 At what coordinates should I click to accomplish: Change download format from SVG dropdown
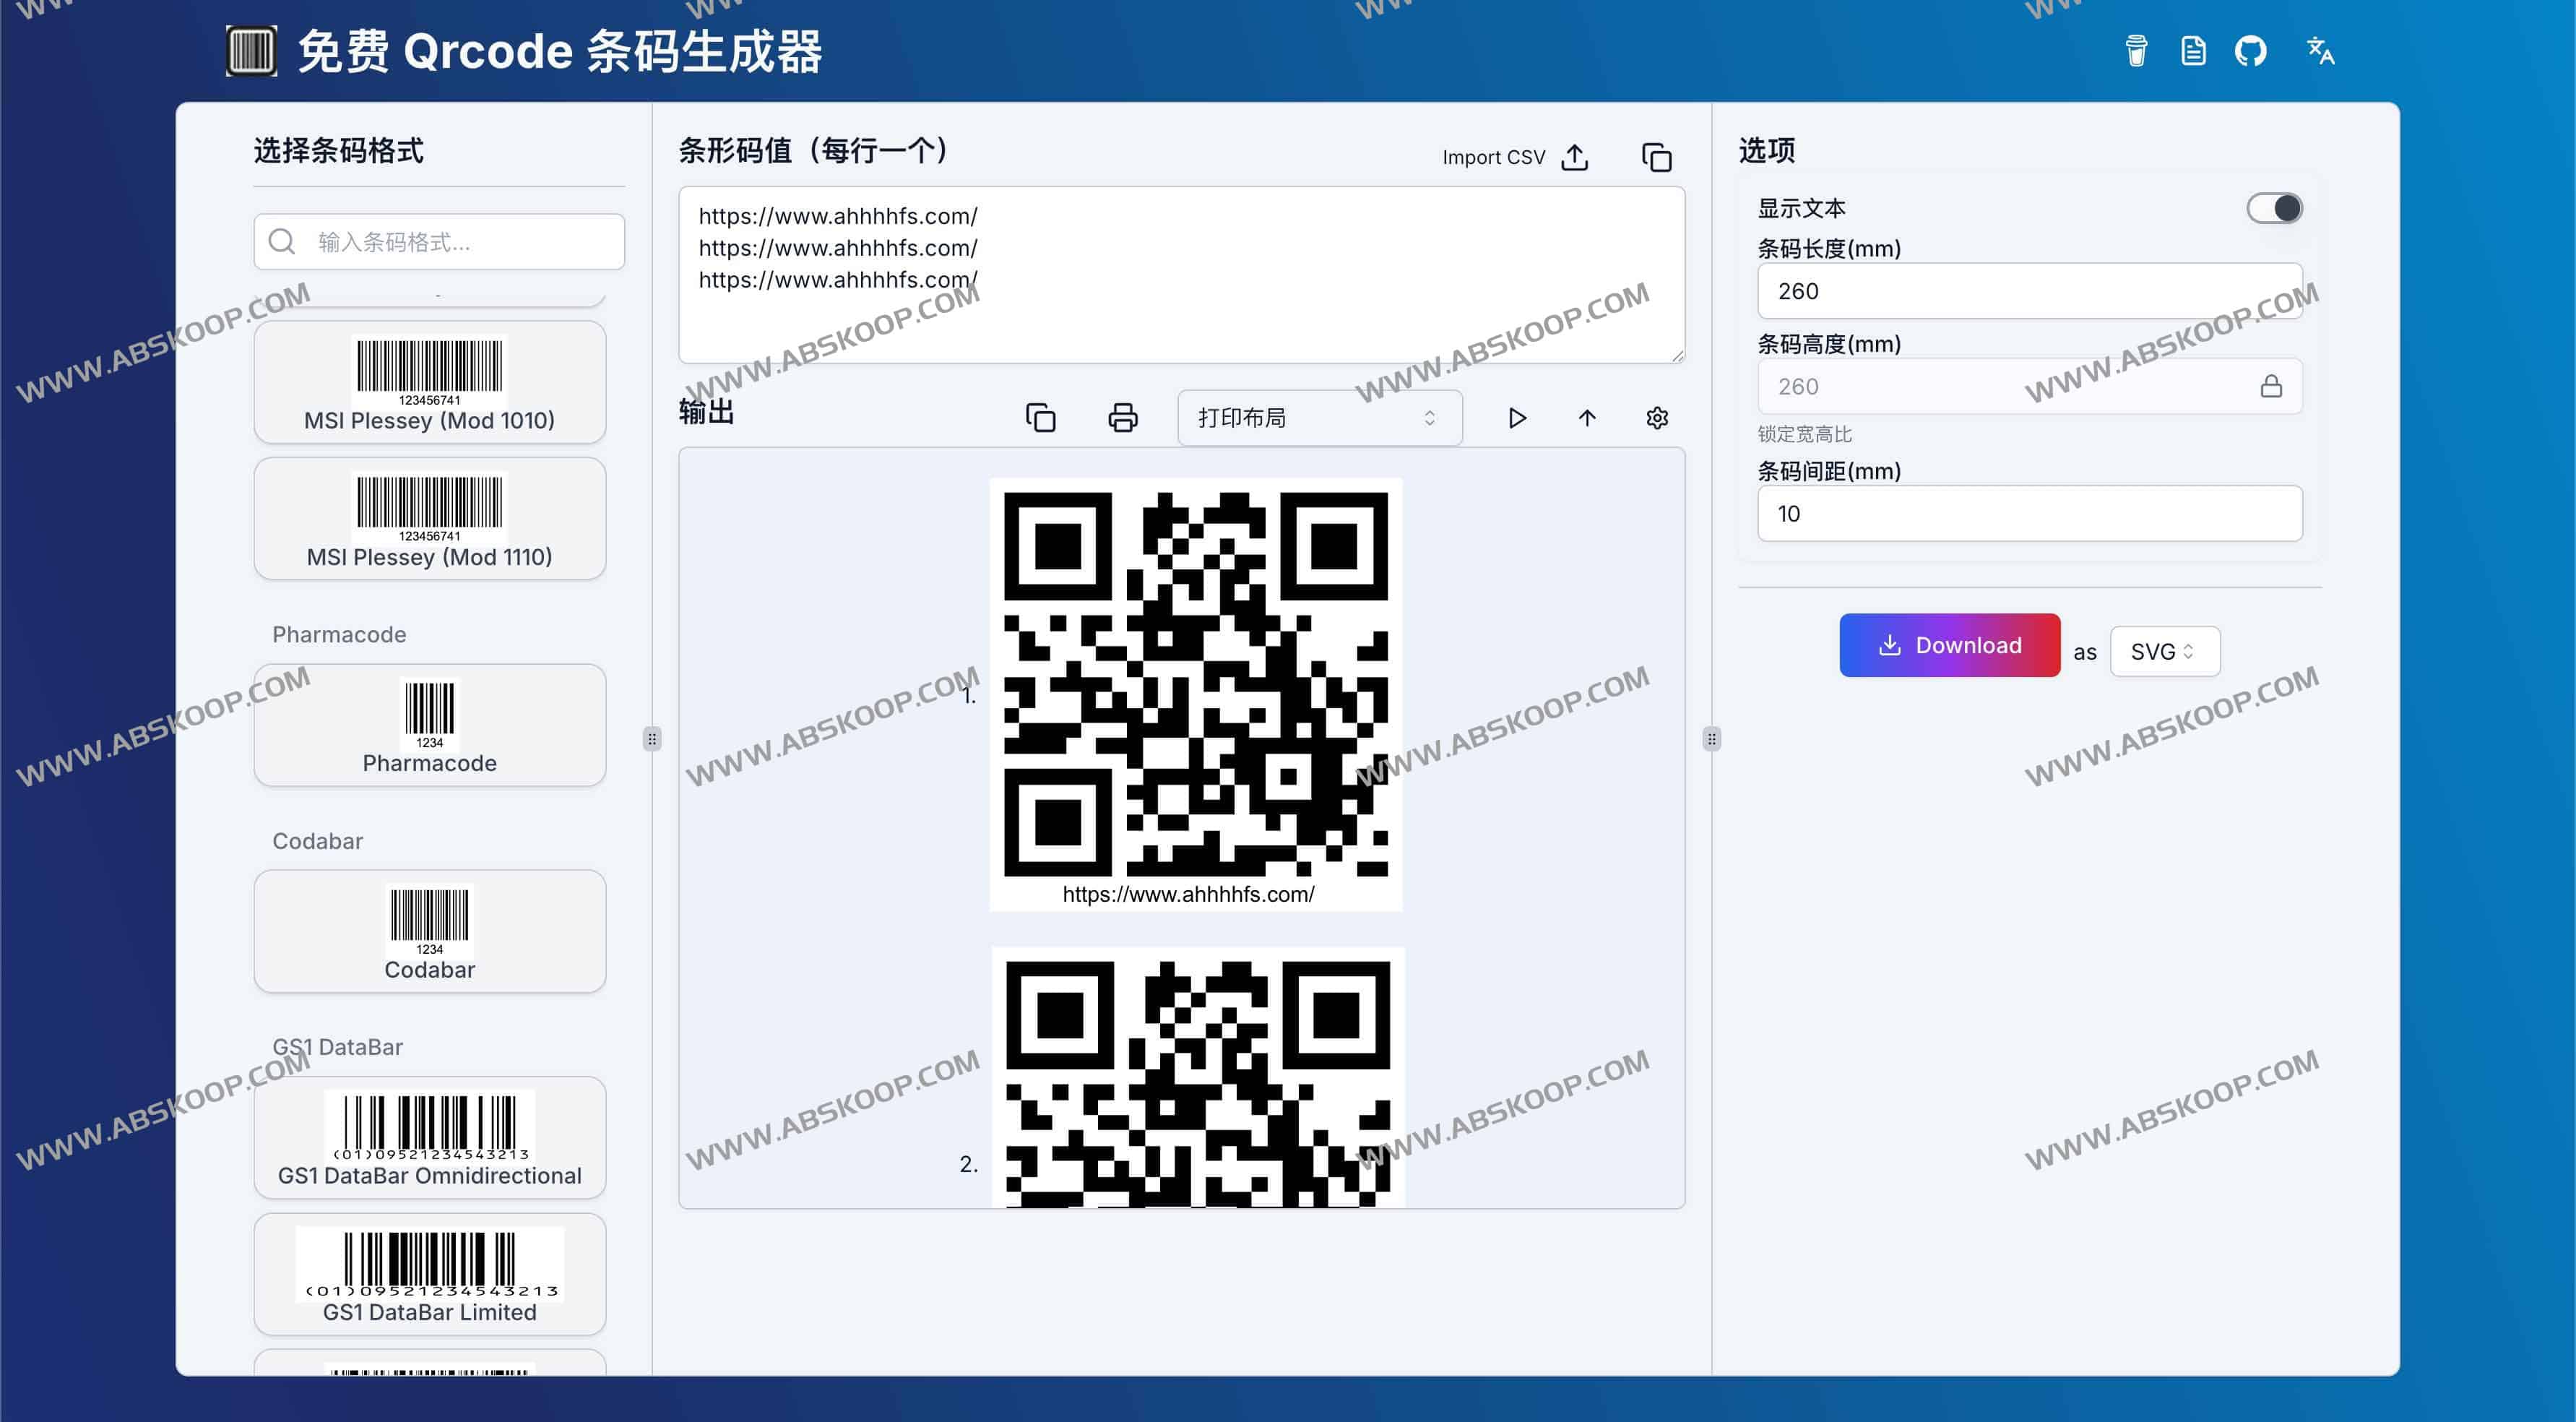2164,651
